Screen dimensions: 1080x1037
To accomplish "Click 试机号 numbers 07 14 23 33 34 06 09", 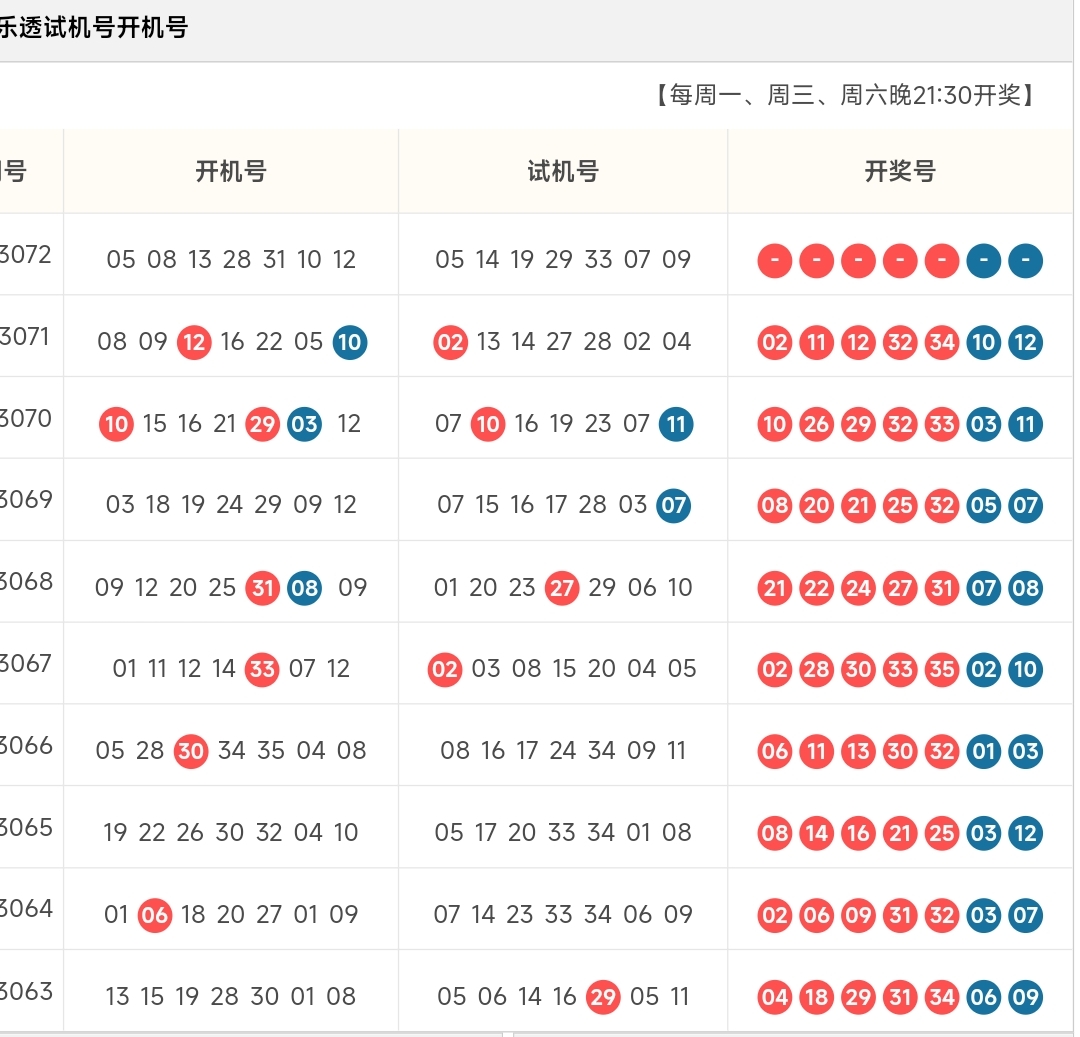I will [563, 914].
